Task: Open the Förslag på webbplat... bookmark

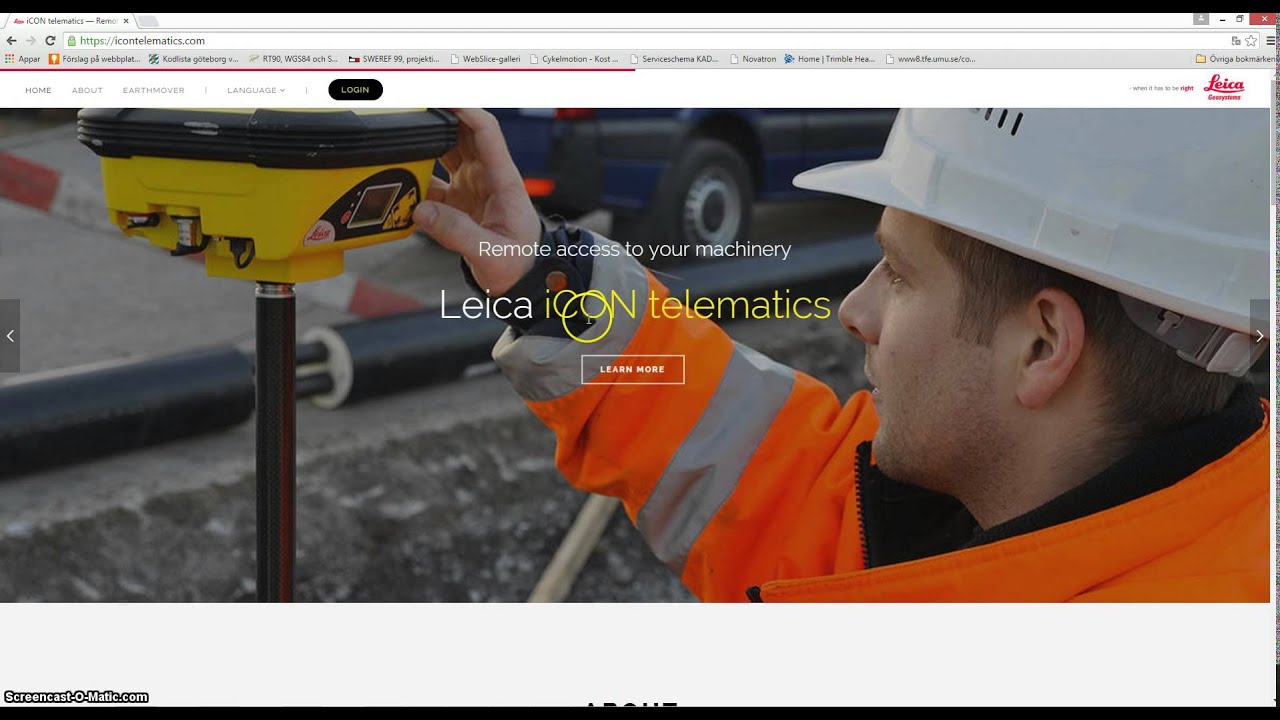Action: 95,59
